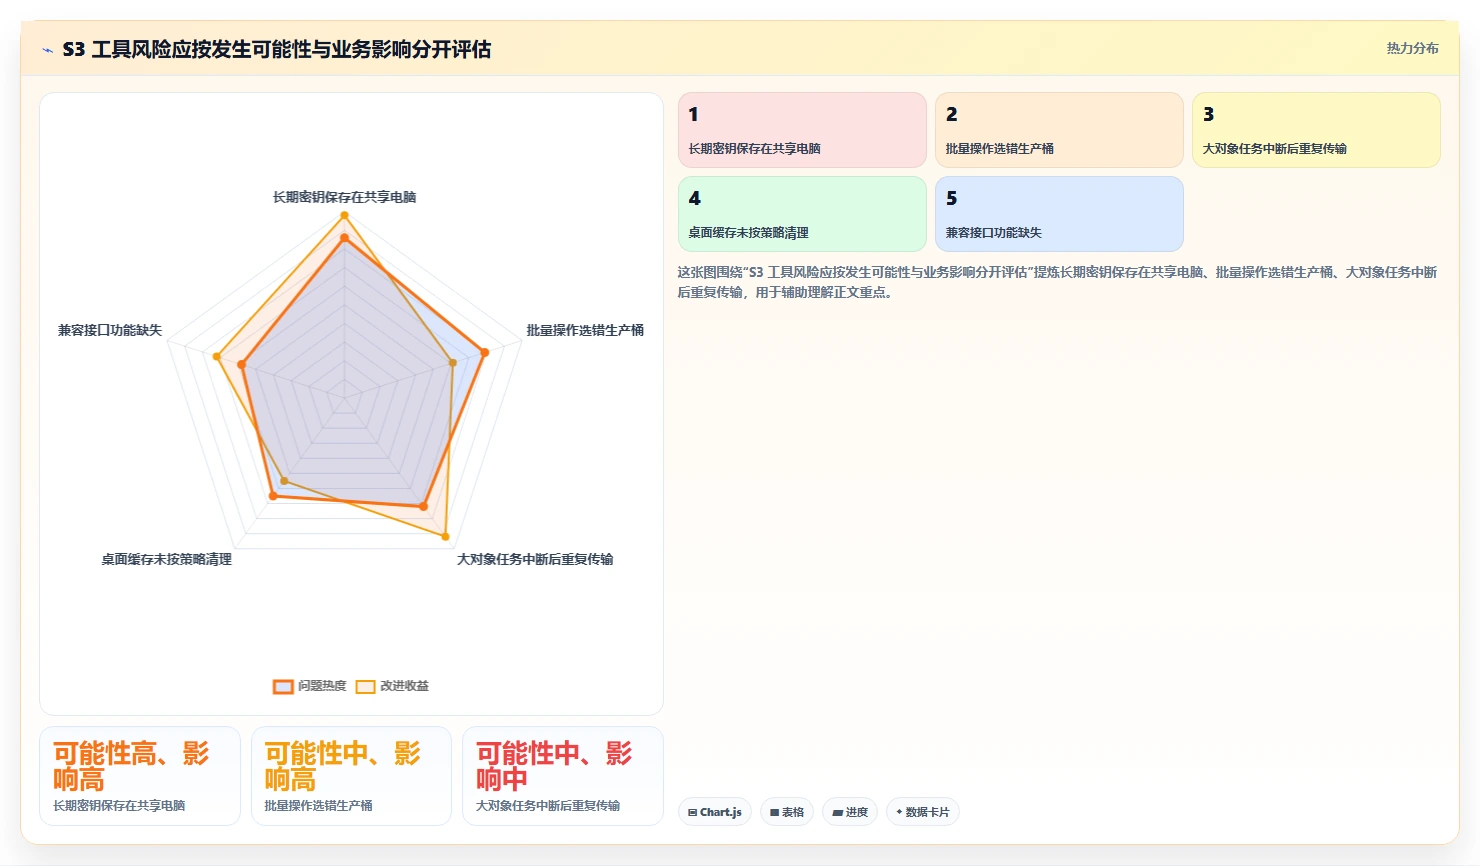Open the 可能性中、影响高 summary card
This screenshot has width=1480, height=866.
tap(351, 776)
